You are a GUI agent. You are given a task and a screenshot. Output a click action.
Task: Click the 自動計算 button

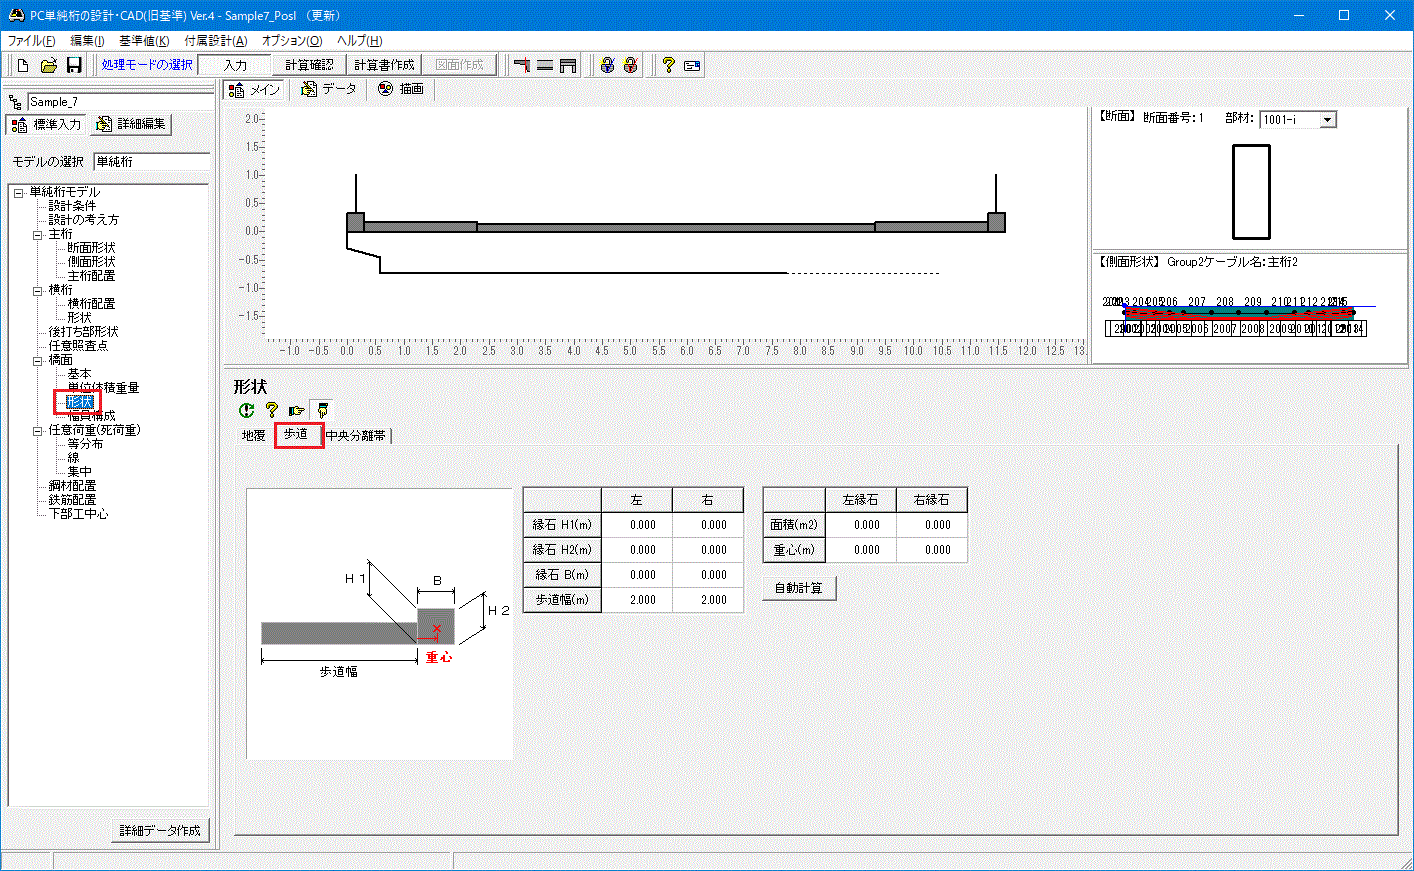(x=798, y=588)
